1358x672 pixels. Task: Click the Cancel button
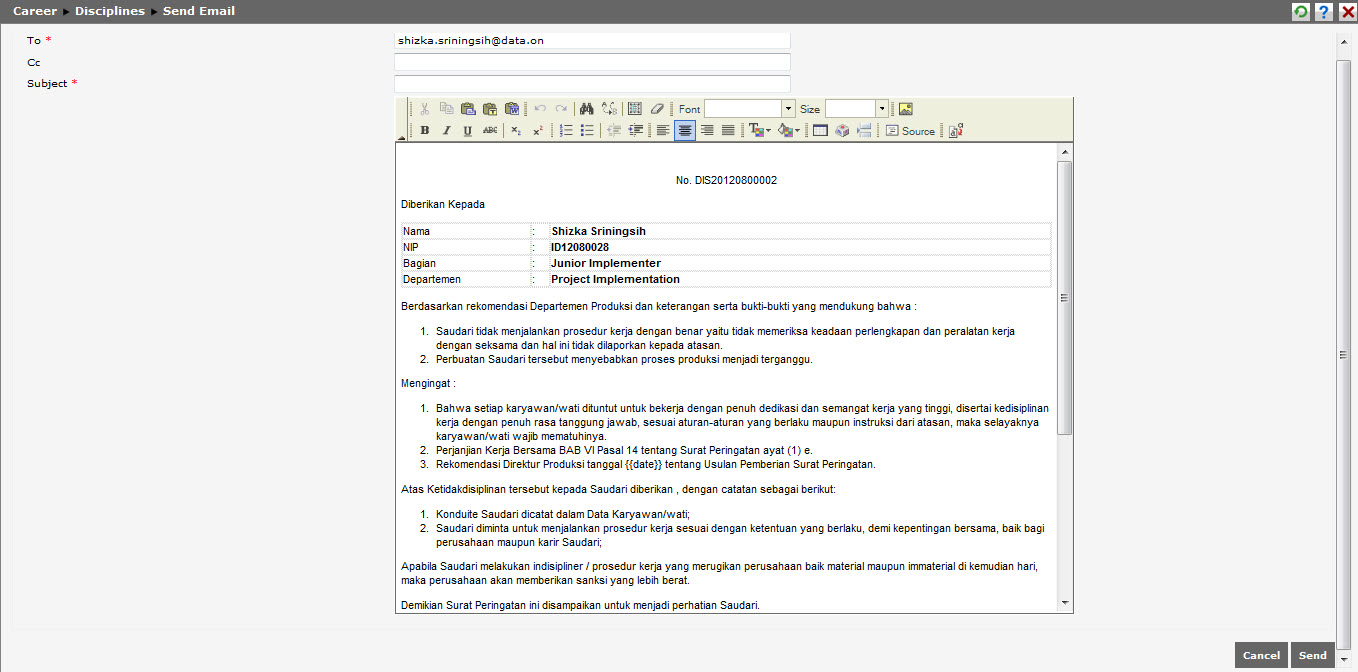[x=1260, y=655]
